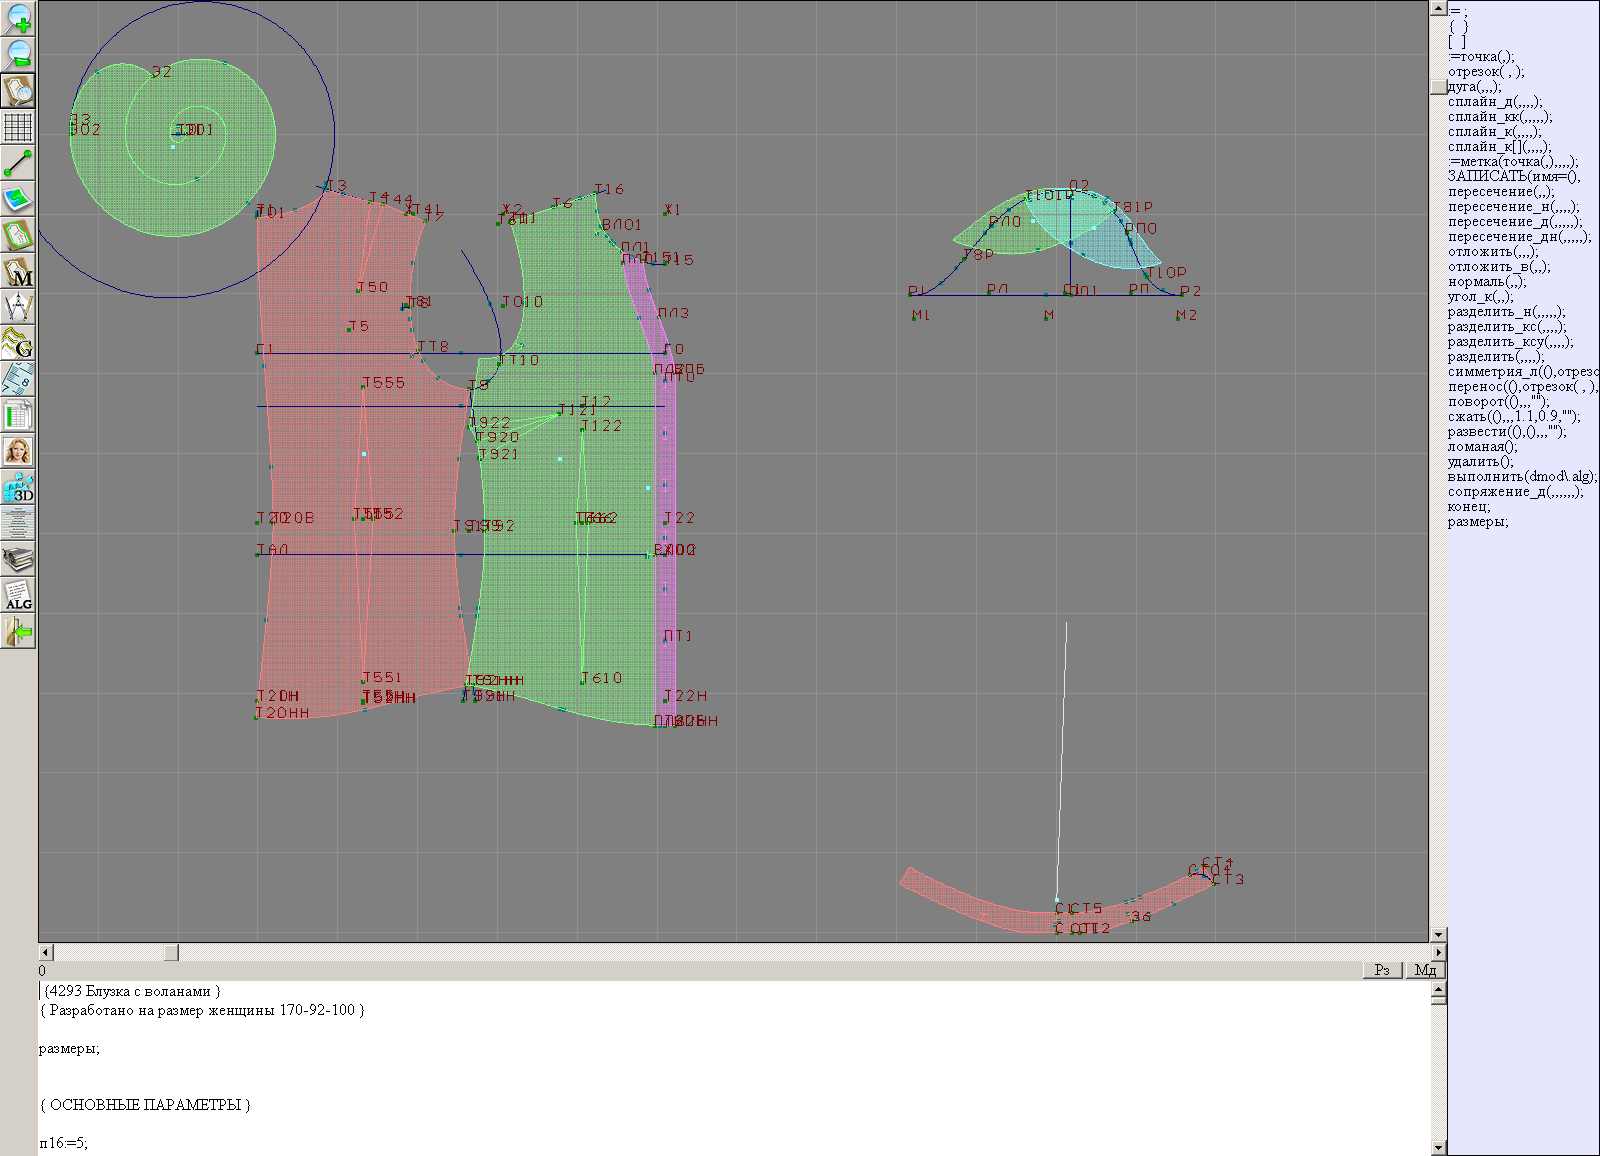Image resolution: width=1600 pixels, height=1156 pixels.
Task: Open the green spreadsheet table icon
Action: point(18,415)
